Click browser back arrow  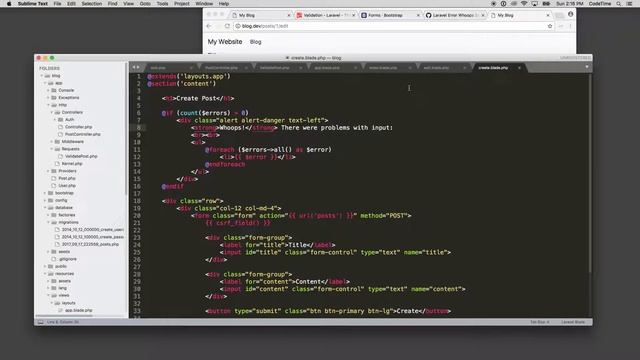[x=209, y=26]
